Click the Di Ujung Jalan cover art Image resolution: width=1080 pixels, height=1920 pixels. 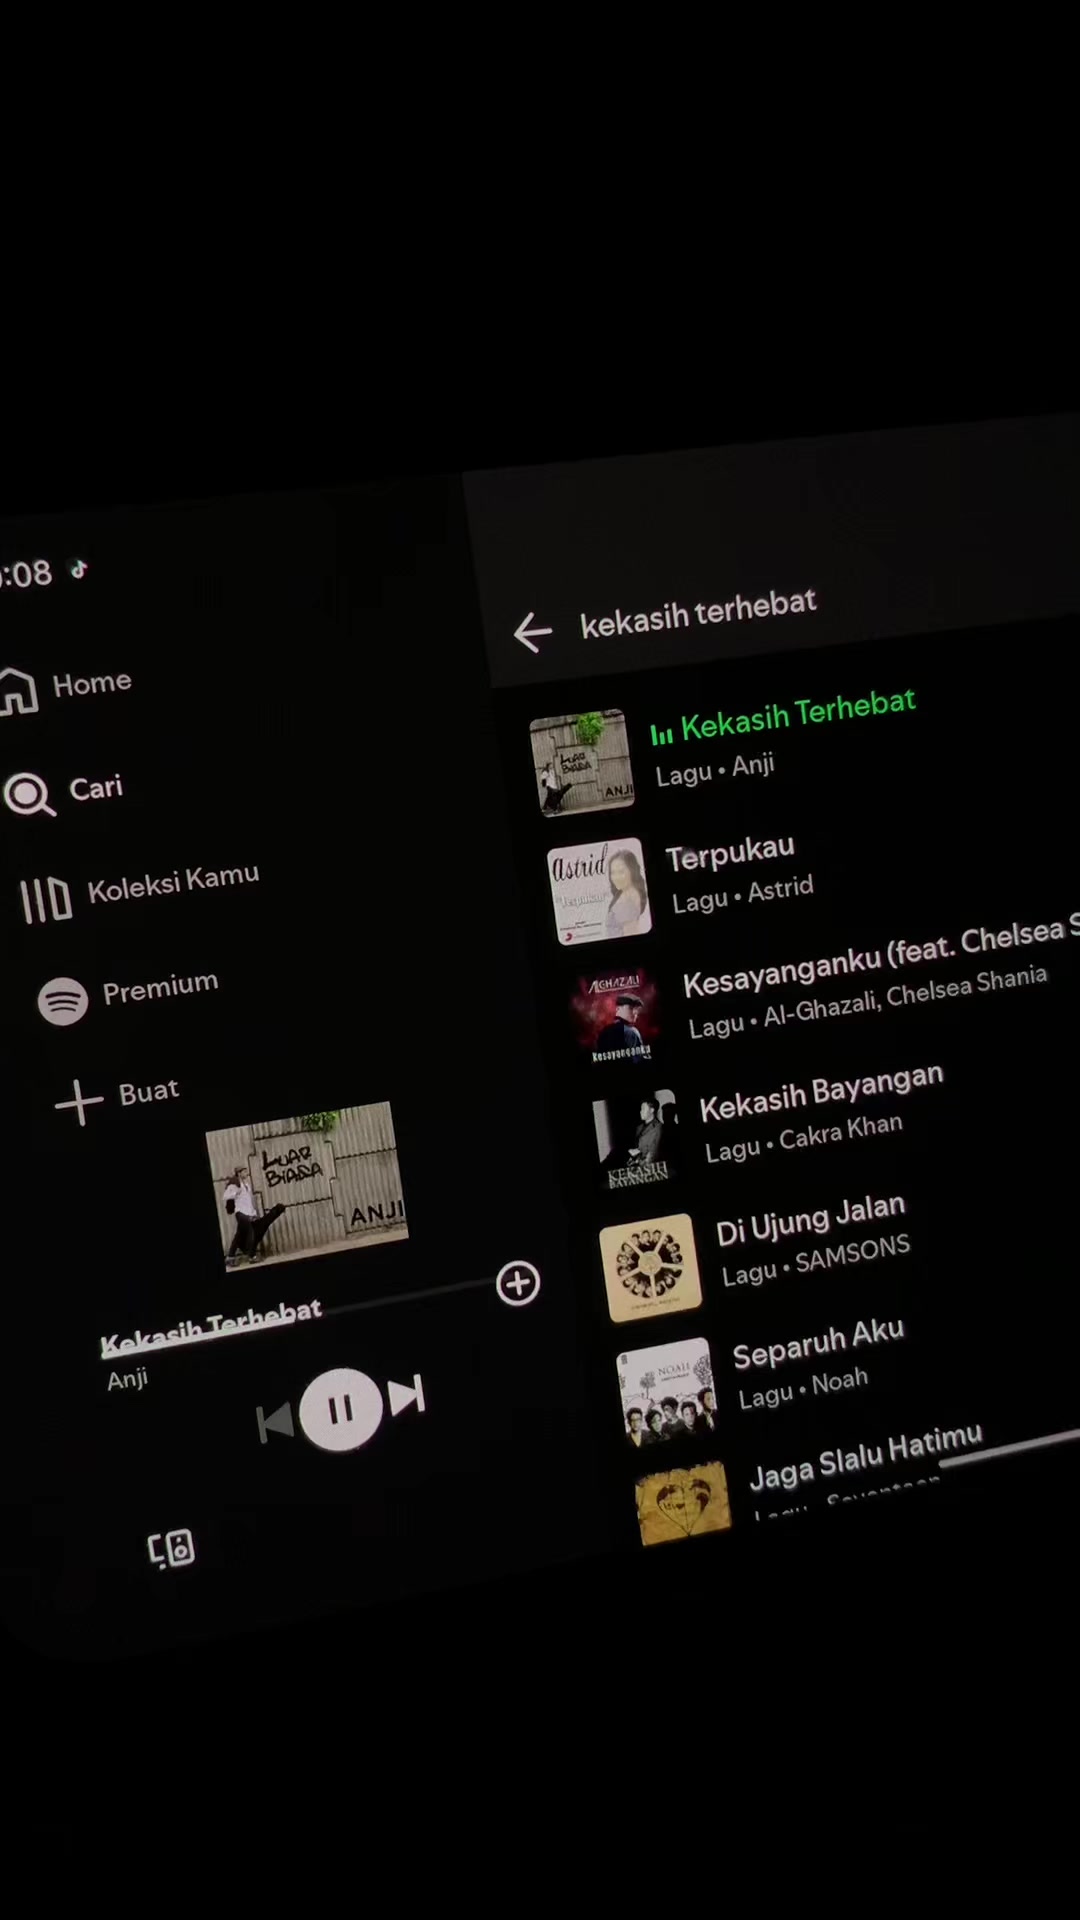pyautogui.click(x=650, y=1267)
